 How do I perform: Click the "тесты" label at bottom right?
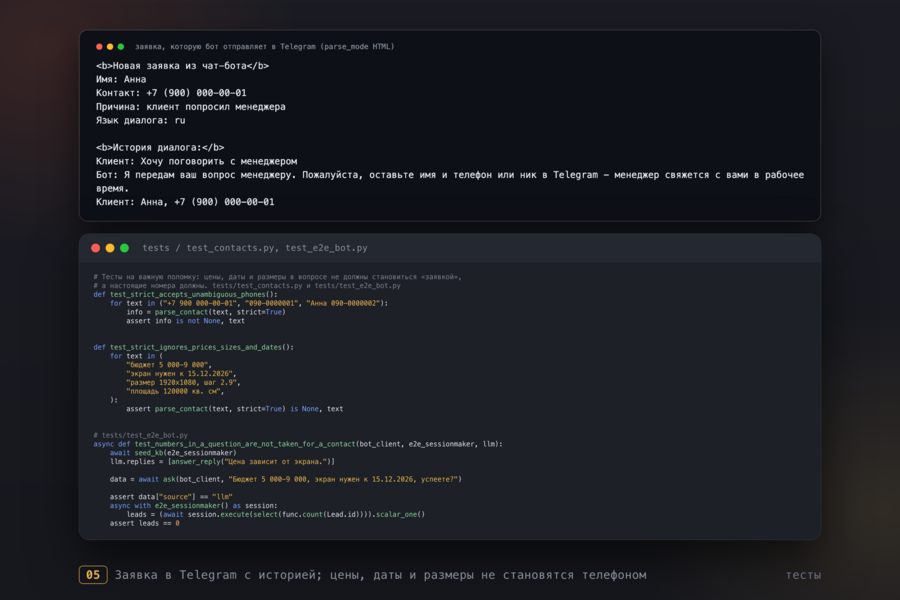pyautogui.click(x=803, y=575)
